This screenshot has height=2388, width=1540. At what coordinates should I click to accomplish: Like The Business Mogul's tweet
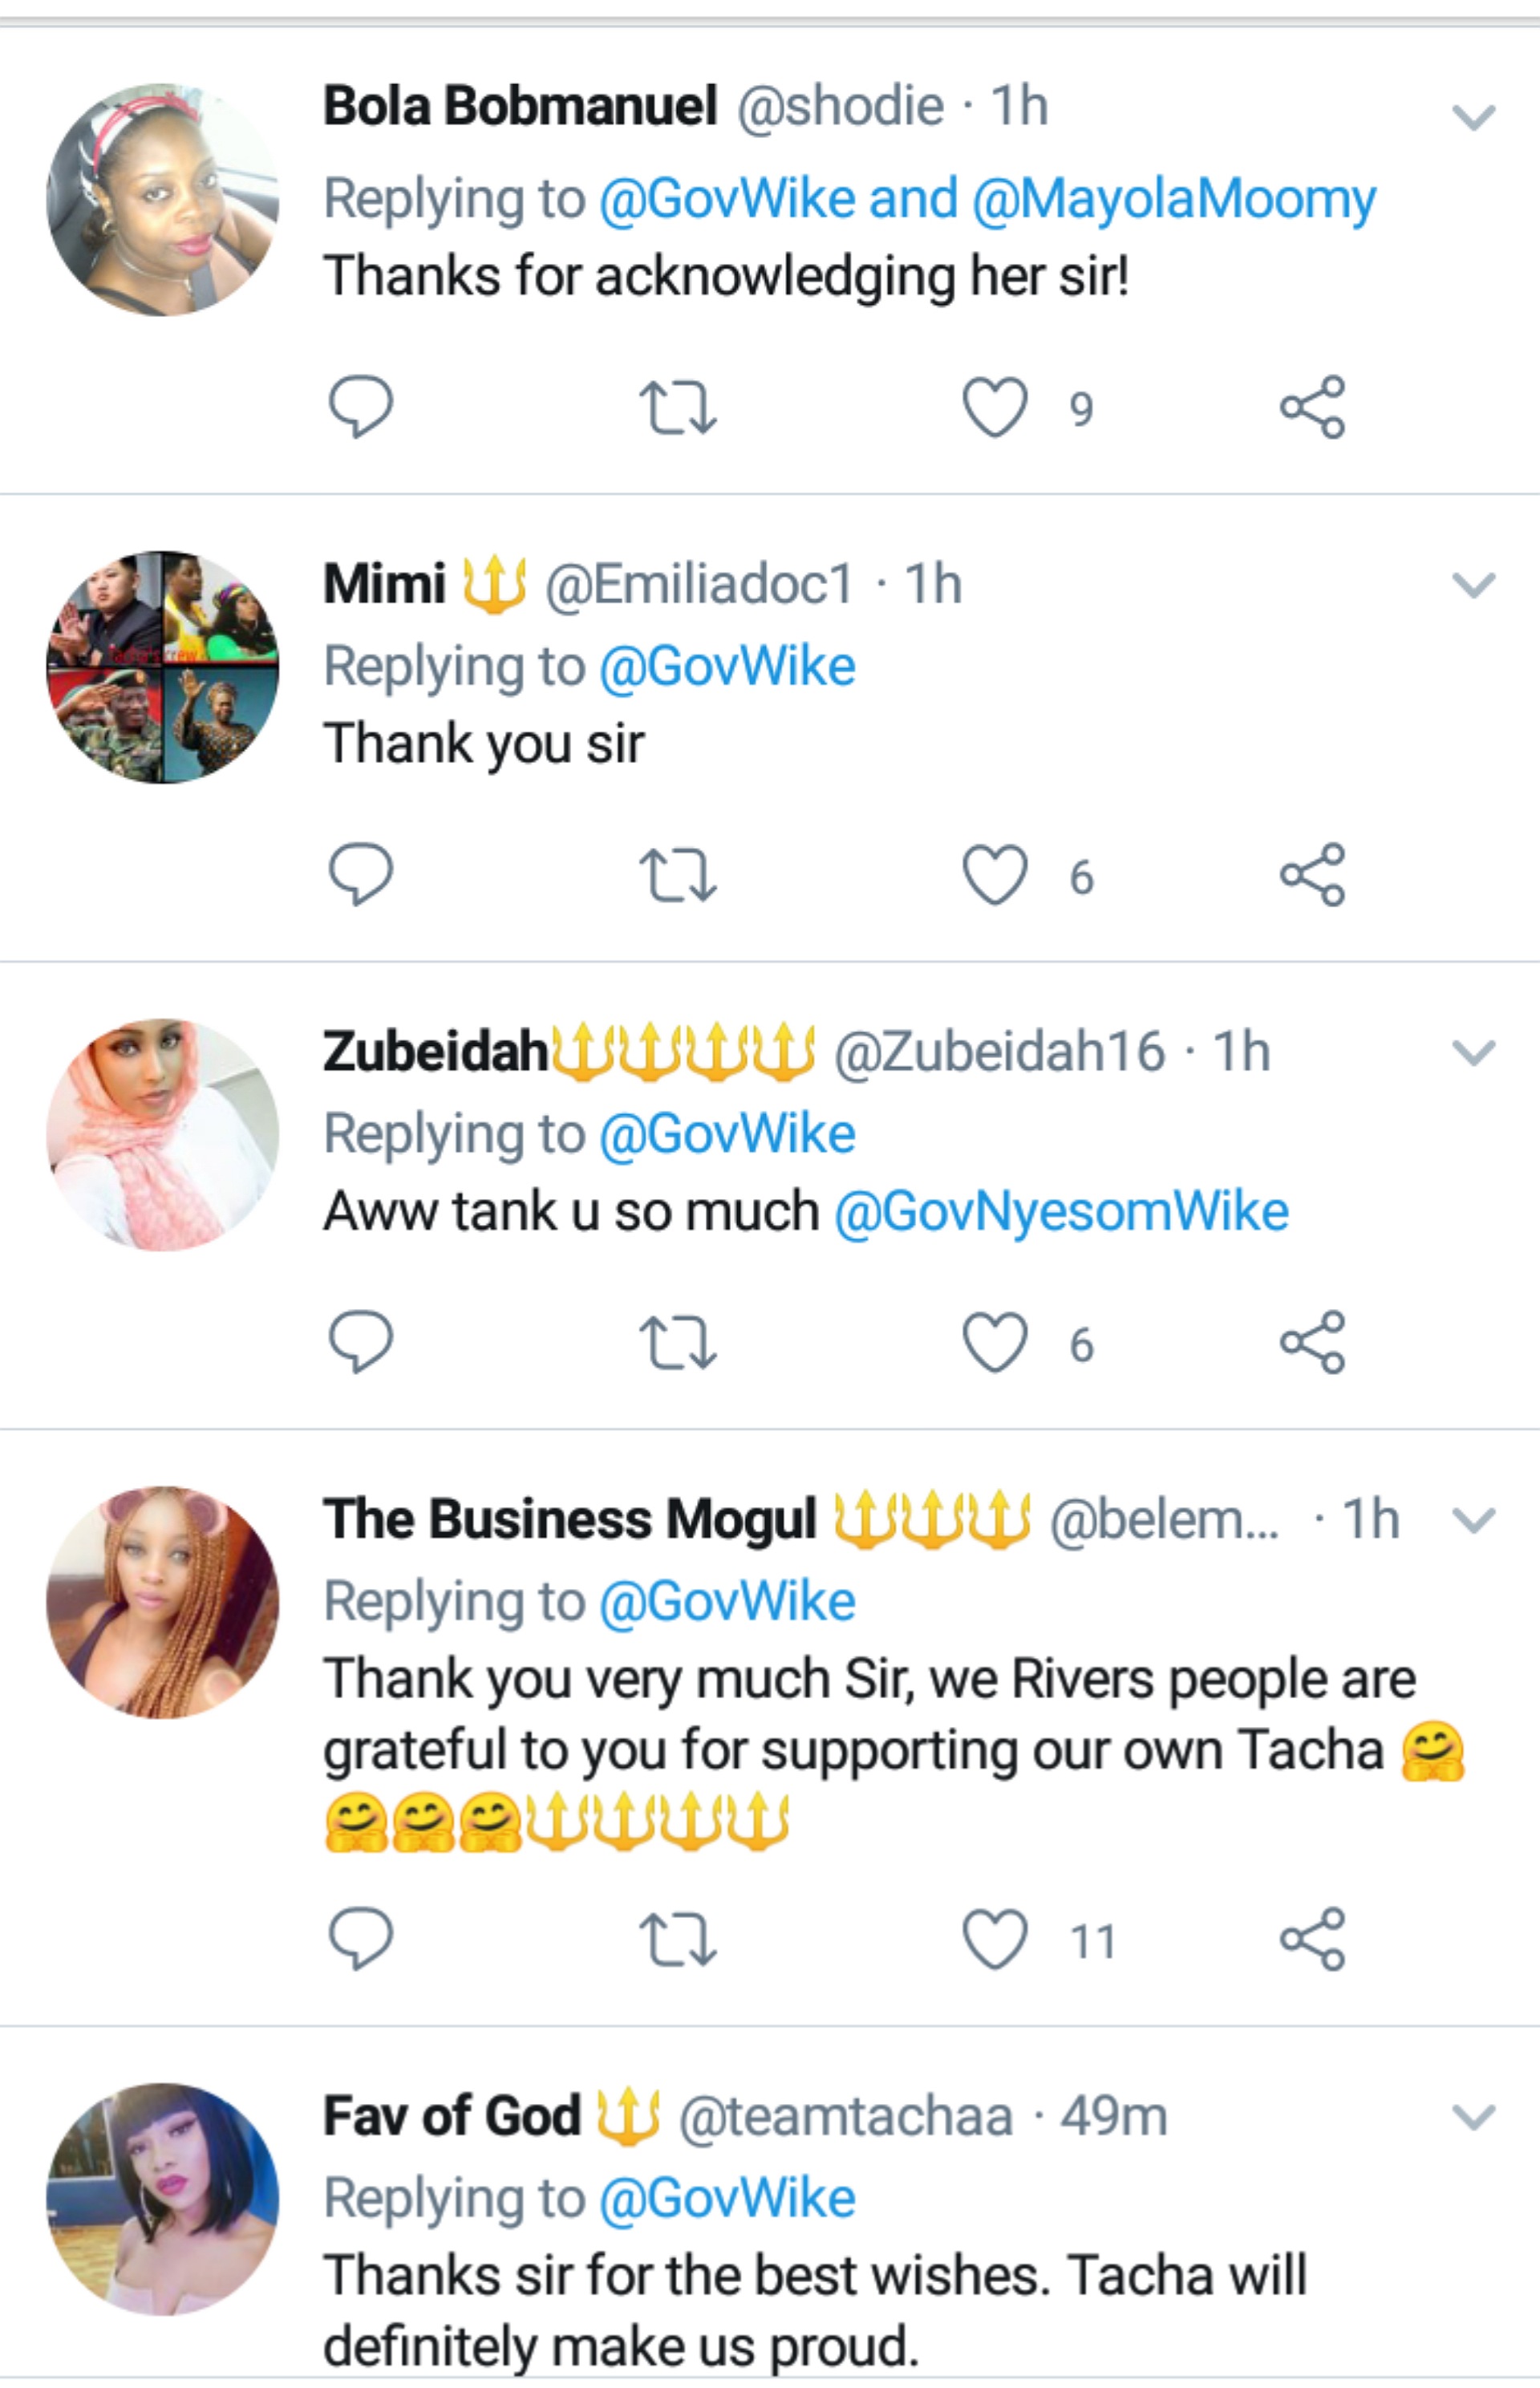995,1939
